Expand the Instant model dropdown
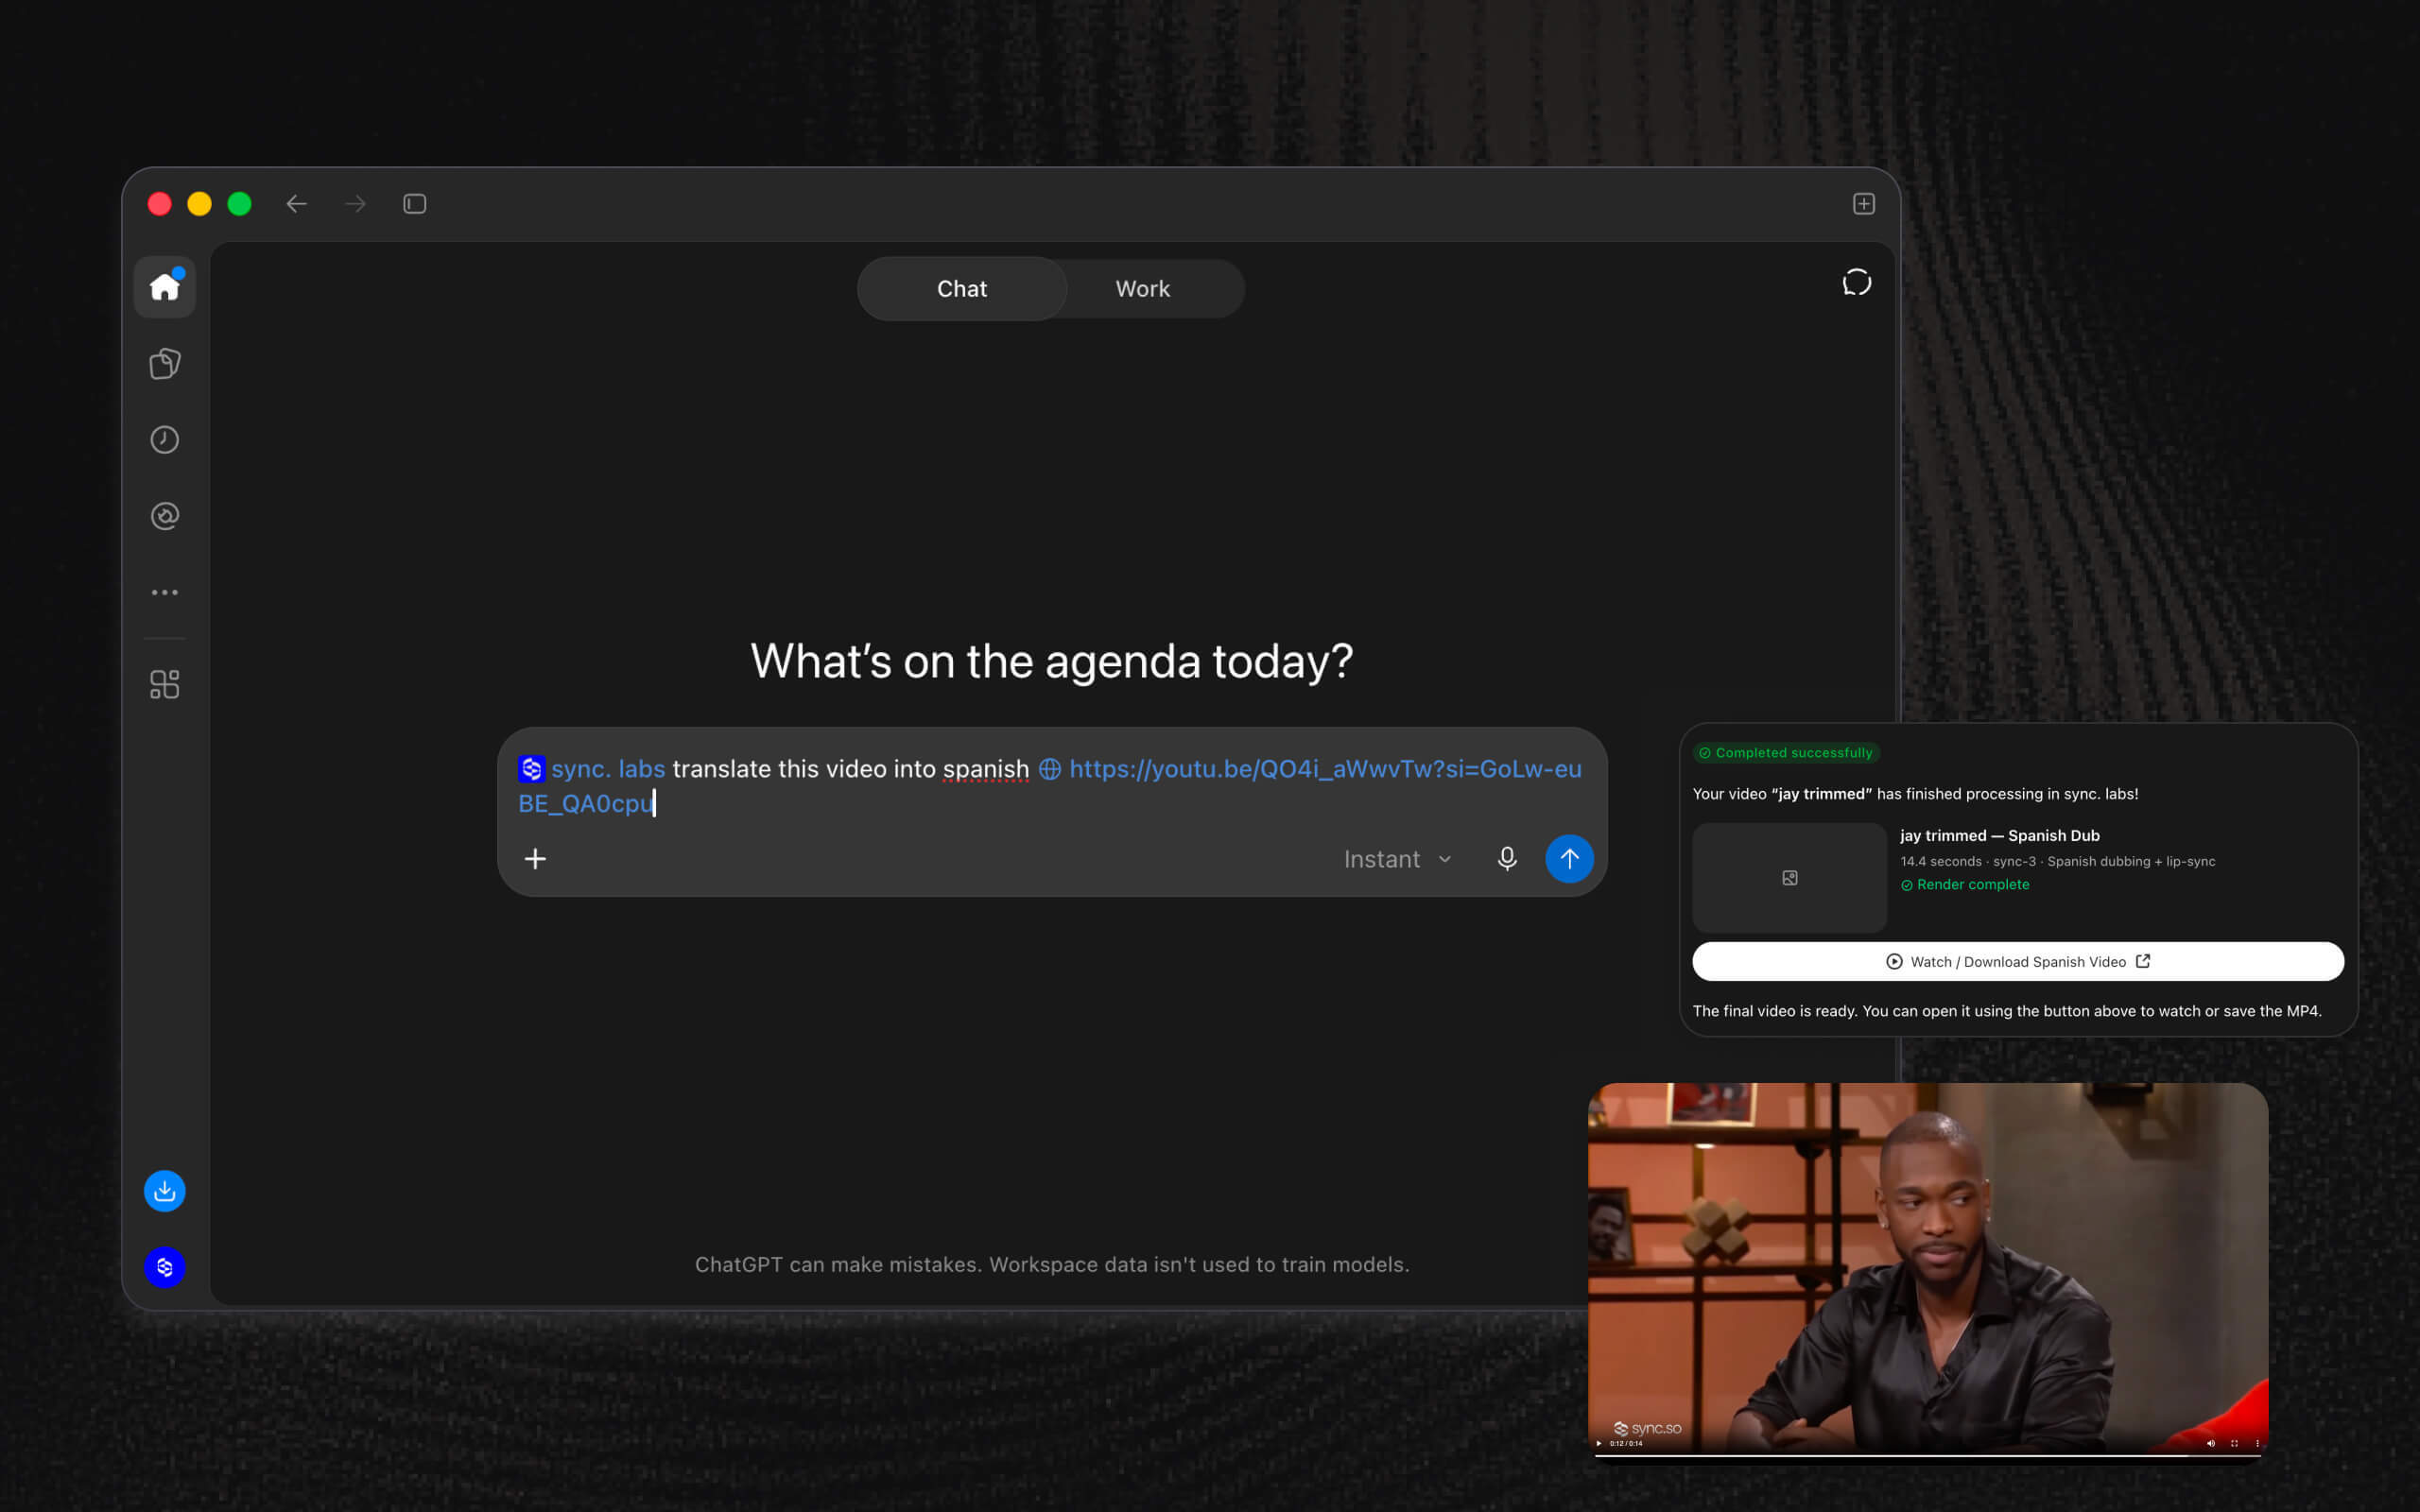The height and width of the screenshot is (1512, 2420). (x=1397, y=859)
